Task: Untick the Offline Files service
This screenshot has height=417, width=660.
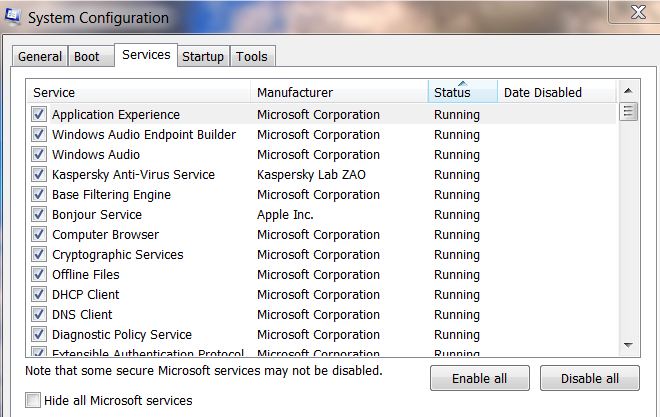Action: [39, 275]
